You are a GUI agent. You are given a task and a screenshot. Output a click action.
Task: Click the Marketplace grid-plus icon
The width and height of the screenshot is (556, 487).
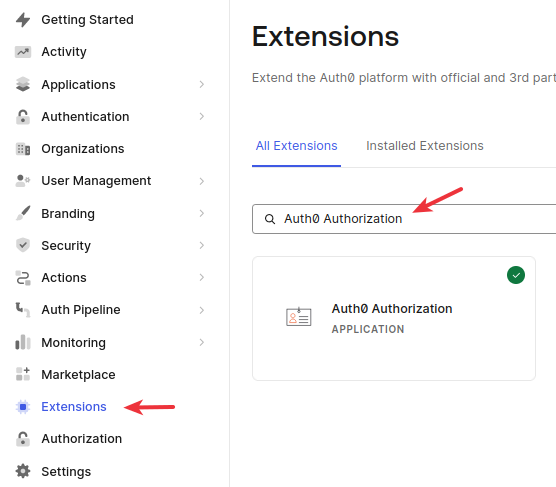23,375
